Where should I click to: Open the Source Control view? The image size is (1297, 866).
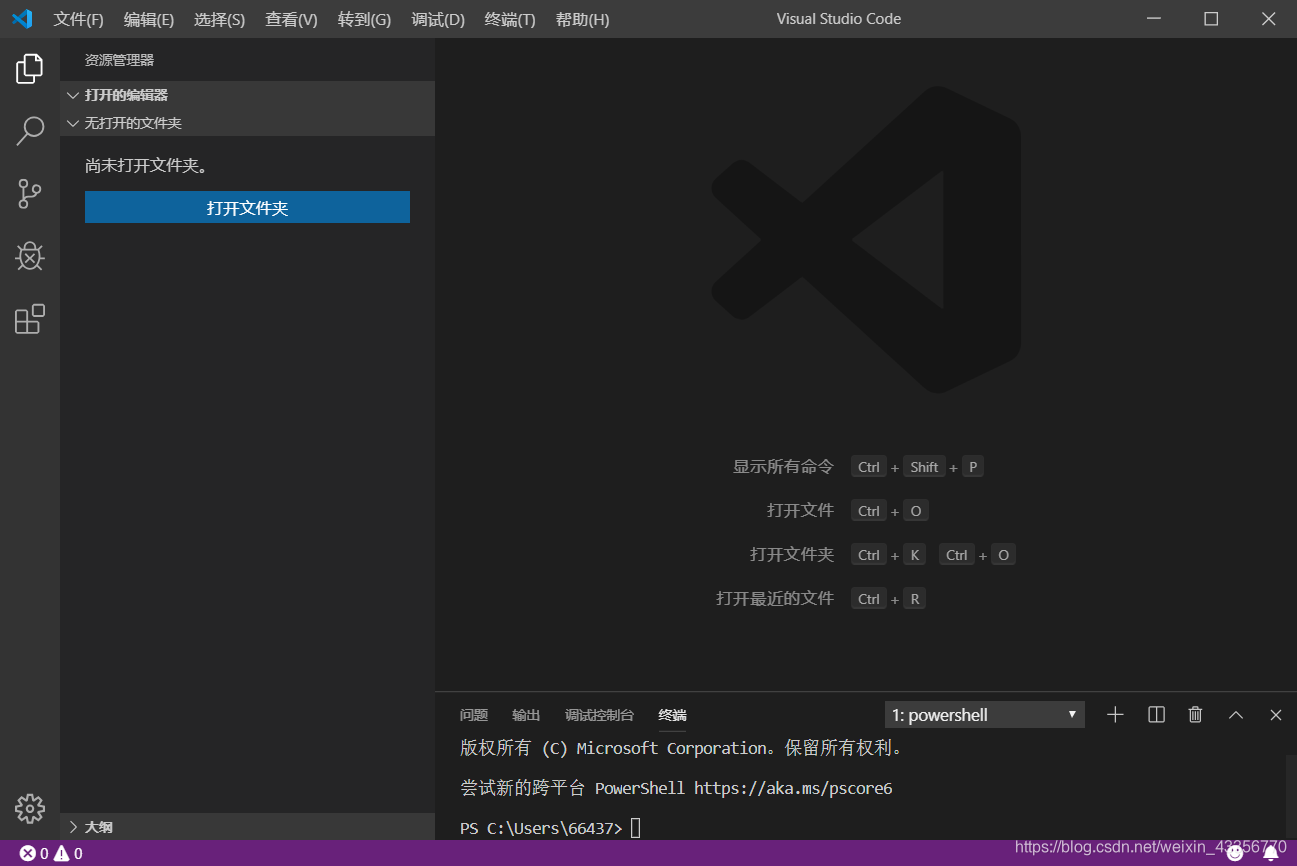tap(30, 194)
